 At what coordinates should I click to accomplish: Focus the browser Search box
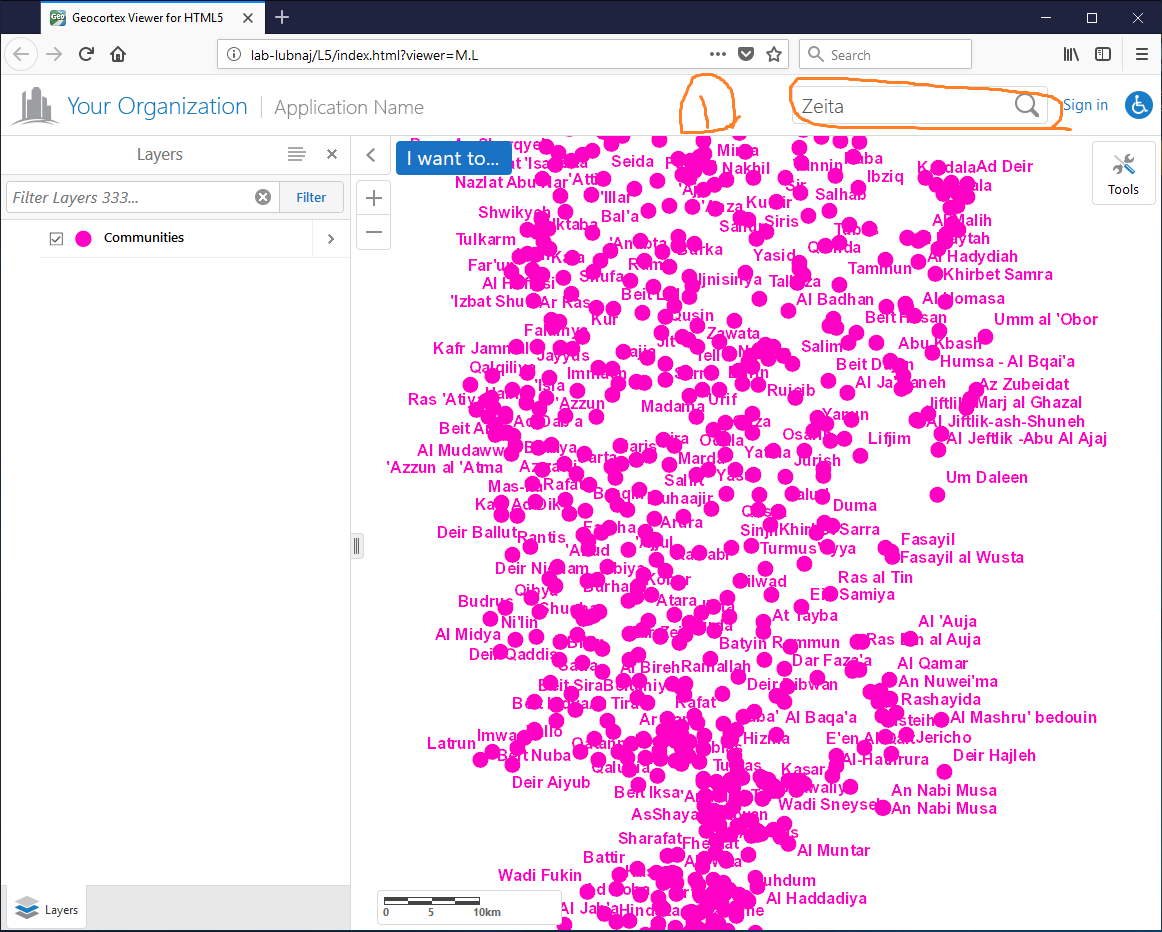(885, 54)
